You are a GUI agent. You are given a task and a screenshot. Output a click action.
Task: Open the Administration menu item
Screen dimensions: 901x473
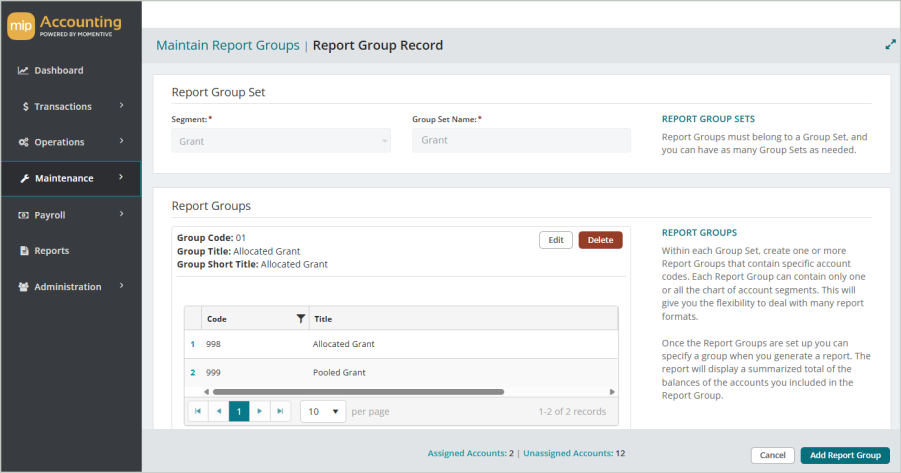point(71,287)
